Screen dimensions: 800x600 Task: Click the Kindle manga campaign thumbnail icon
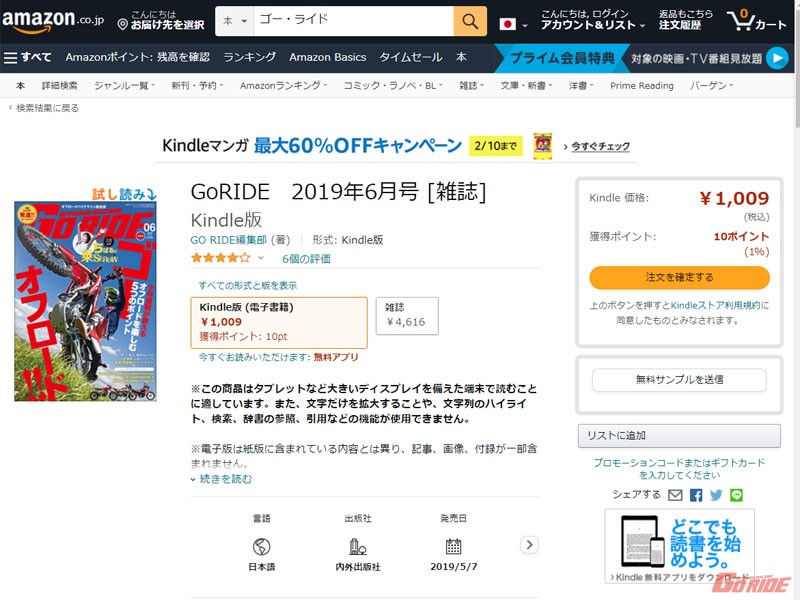pos(542,146)
